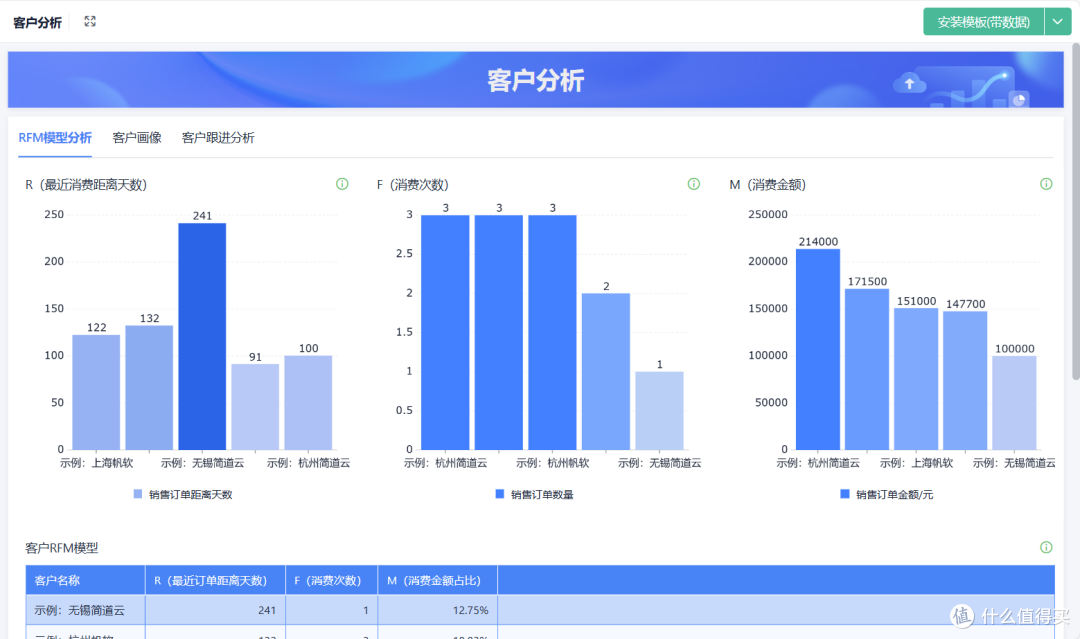Switch to the 客户画像 tab
Viewport: 1080px width, 639px height.
pyautogui.click(x=137, y=138)
